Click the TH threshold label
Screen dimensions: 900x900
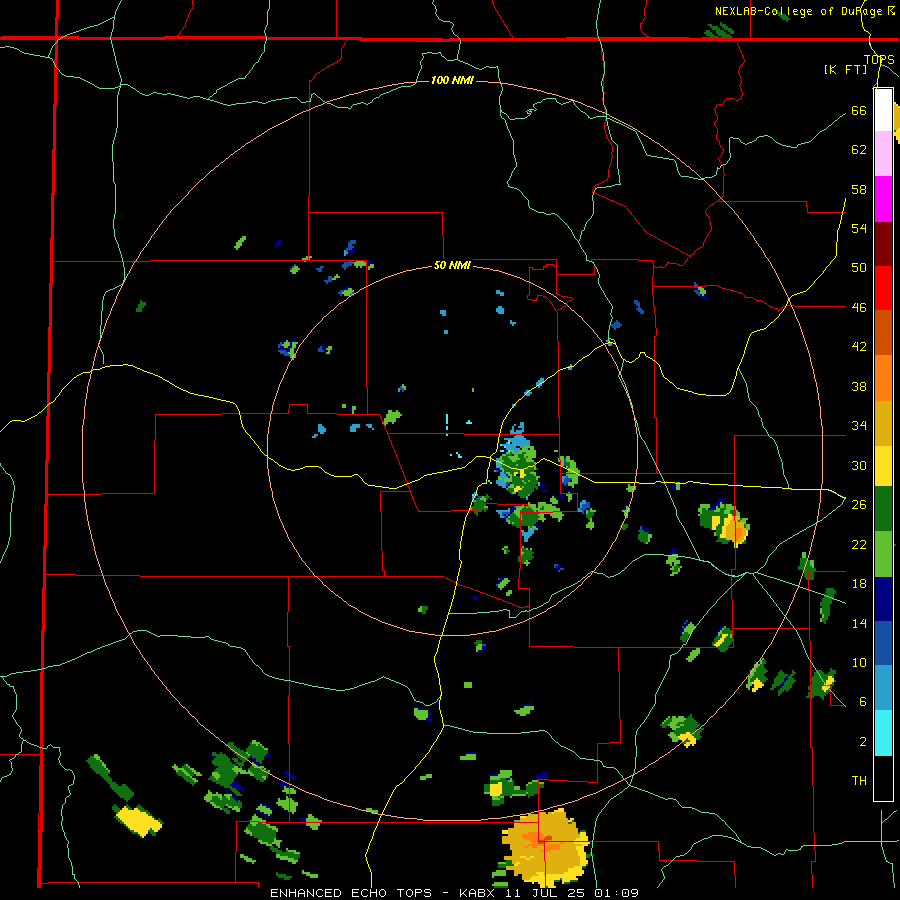coord(859,780)
